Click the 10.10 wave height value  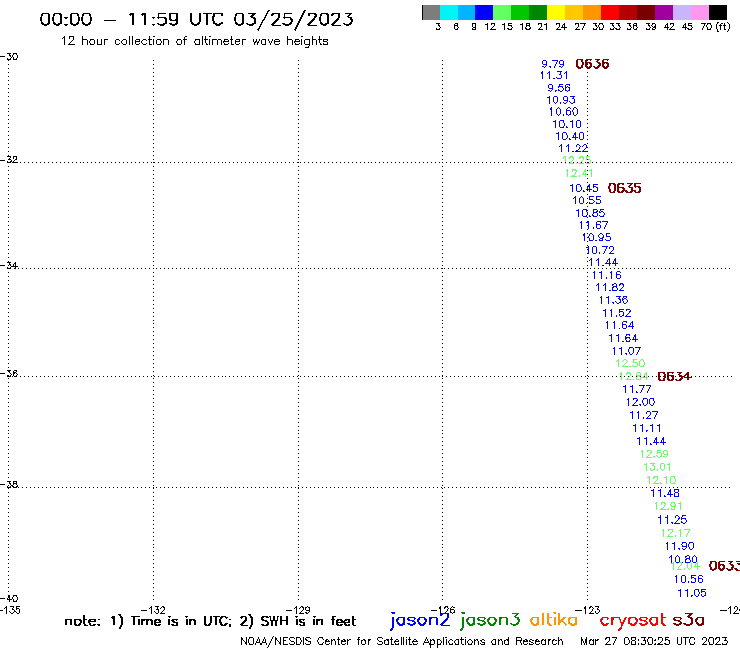tap(567, 124)
